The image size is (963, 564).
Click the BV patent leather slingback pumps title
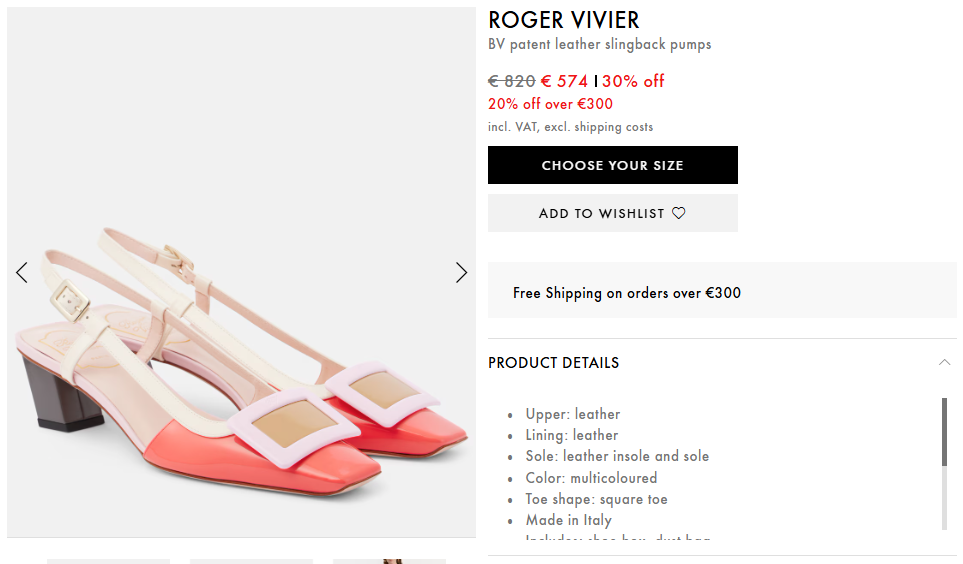(x=599, y=45)
